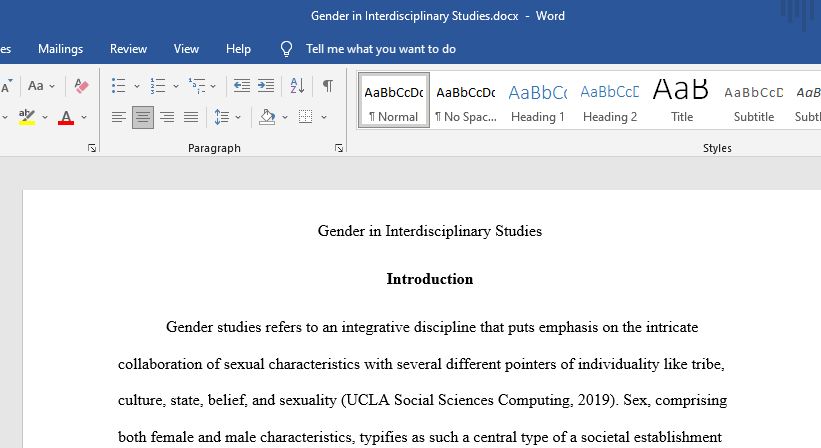Click the Sort A-Z icon
The image size is (821, 448).
coord(297,85)
